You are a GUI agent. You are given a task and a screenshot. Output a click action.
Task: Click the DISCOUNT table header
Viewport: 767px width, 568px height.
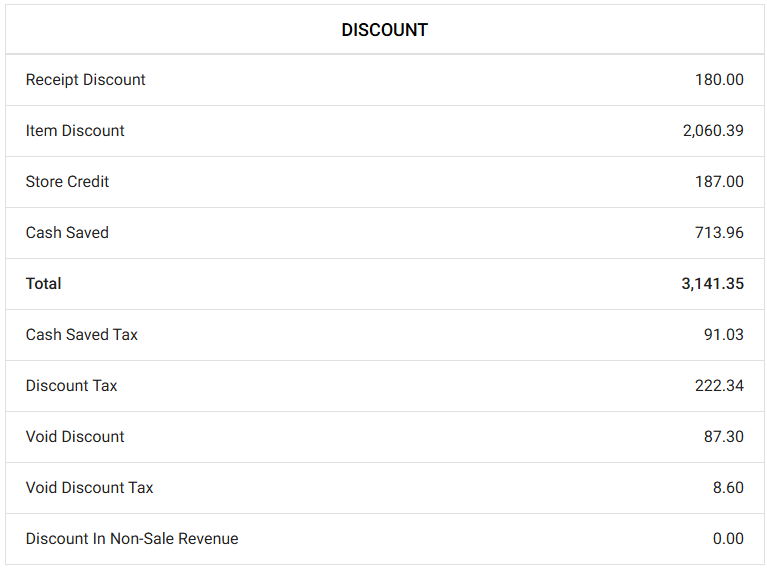384,30
